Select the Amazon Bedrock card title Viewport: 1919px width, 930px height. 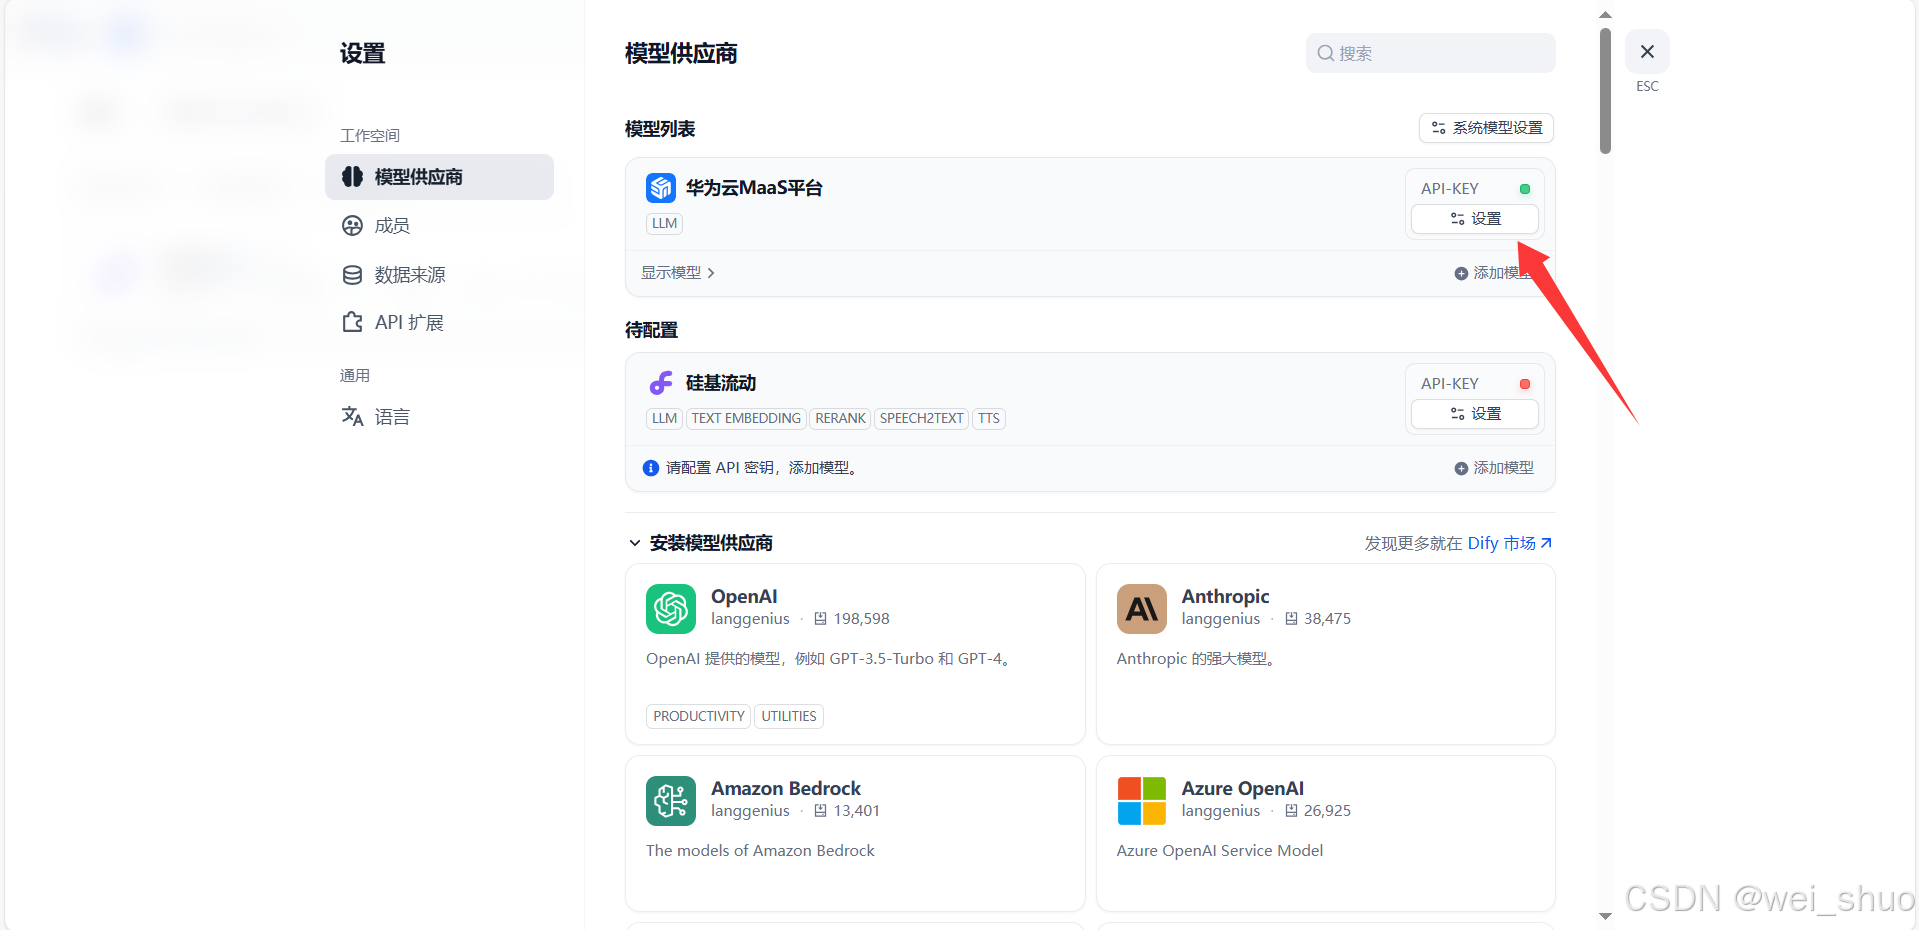coord(786,788)
